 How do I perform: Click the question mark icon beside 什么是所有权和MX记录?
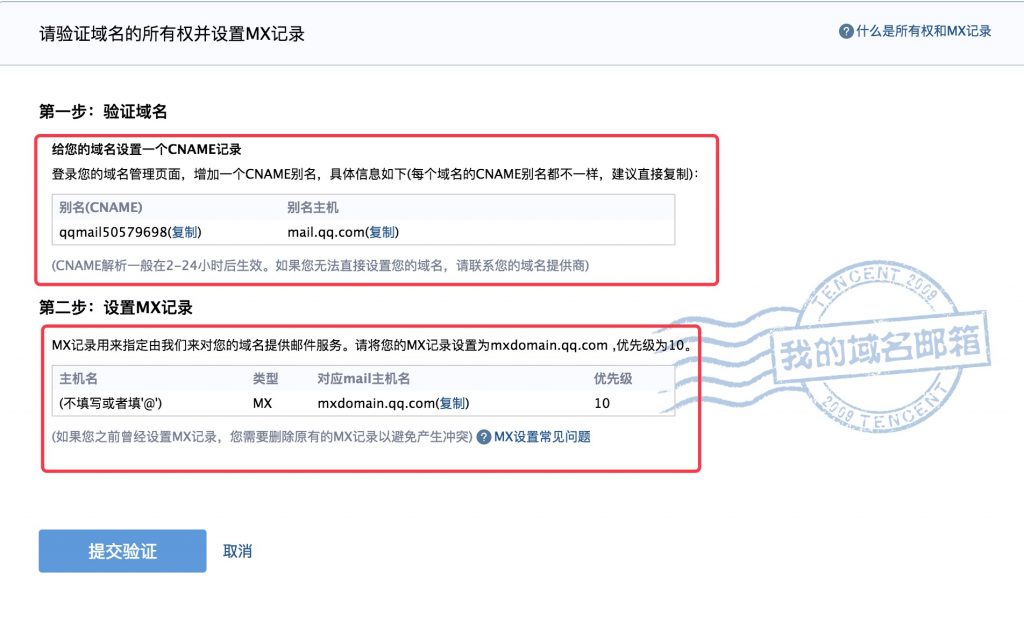pyautogui.click(x=846, y=31)
